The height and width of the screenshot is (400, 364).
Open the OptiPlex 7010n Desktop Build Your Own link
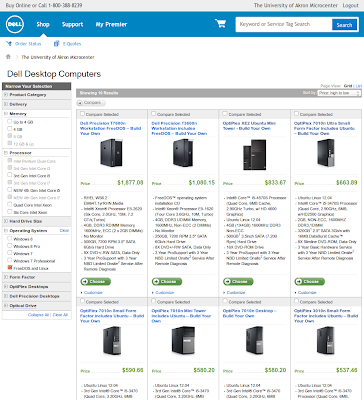pos(250,313)
